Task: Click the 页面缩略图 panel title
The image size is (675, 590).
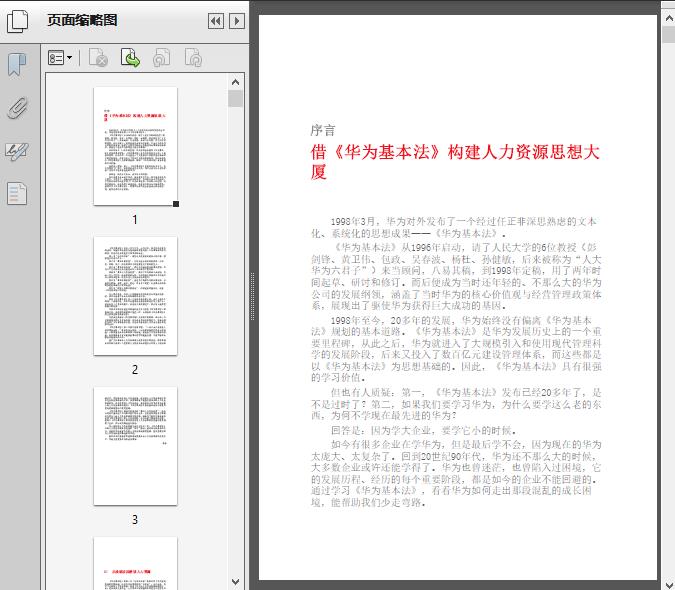Action: [x=82, y=20]
